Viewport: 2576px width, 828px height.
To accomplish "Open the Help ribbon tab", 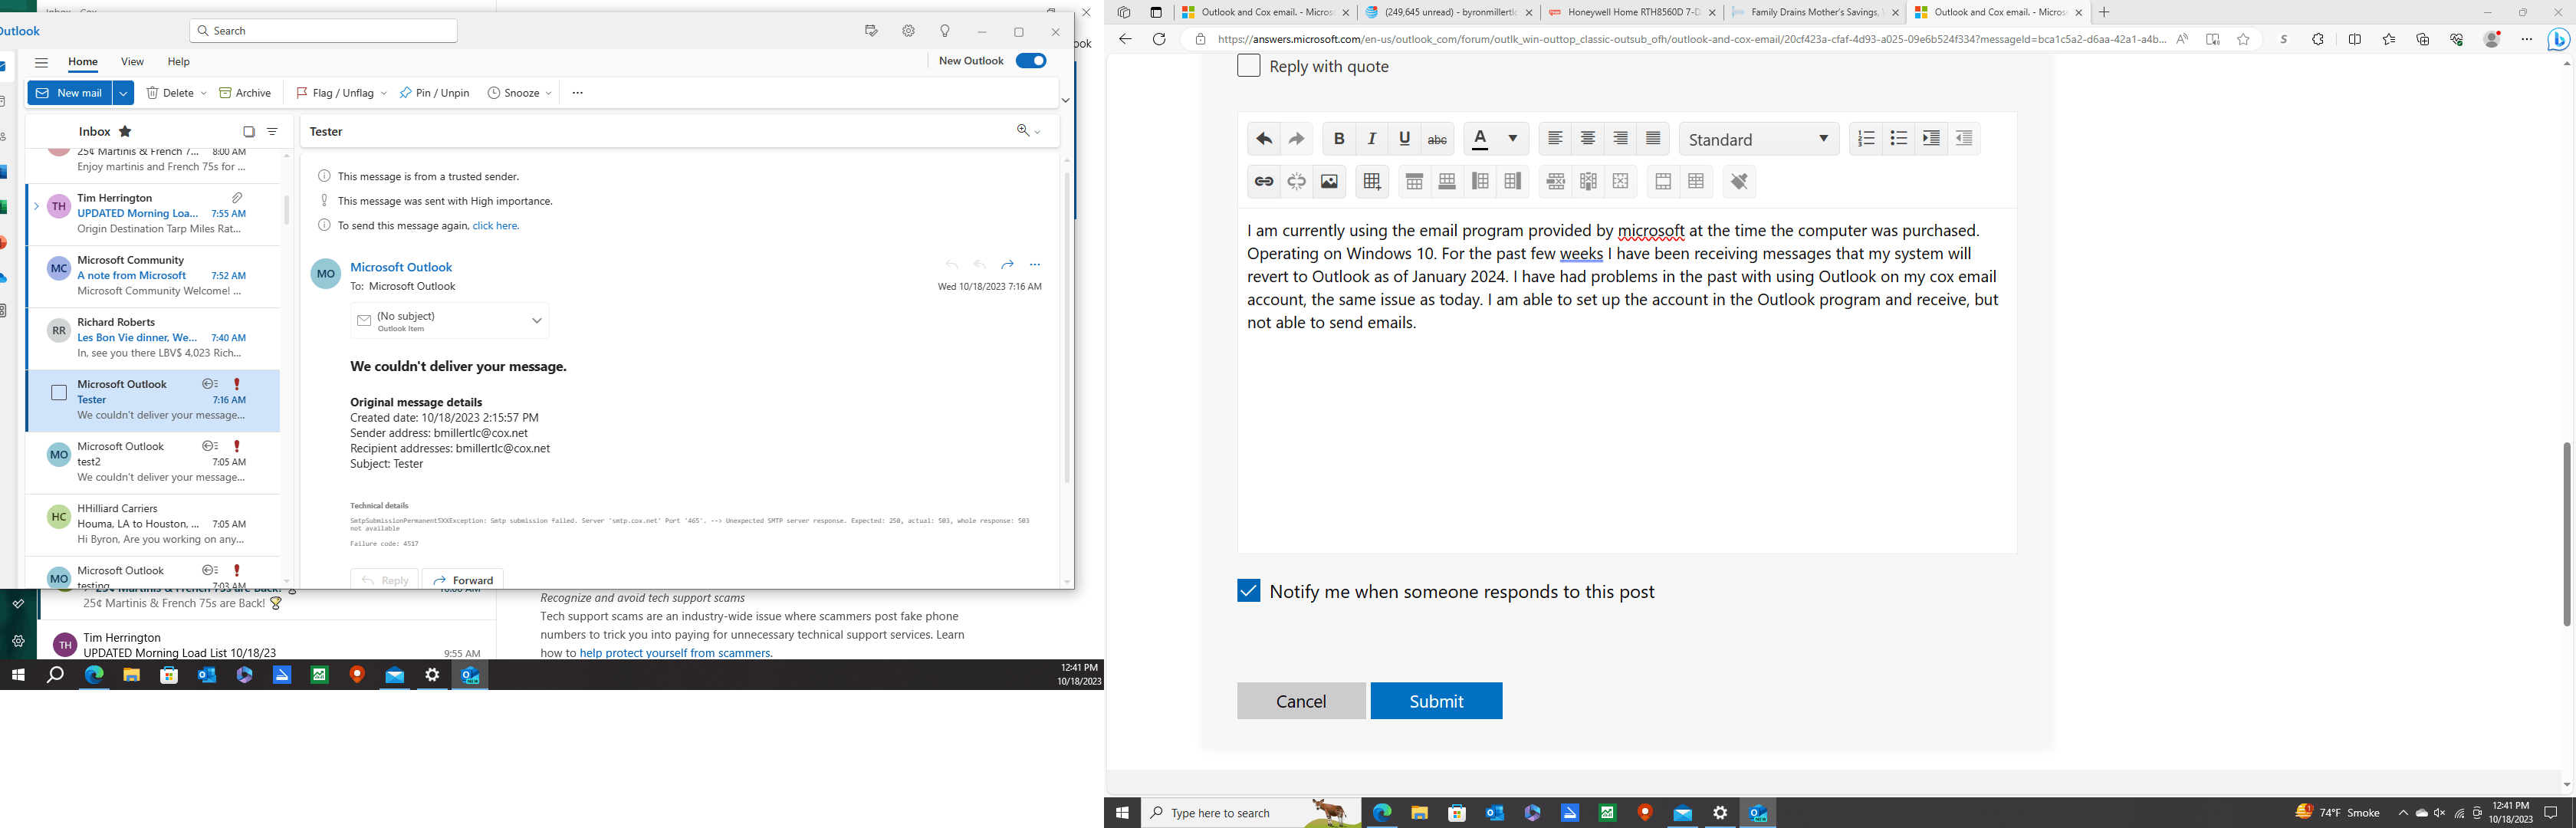I will (179, 62).
